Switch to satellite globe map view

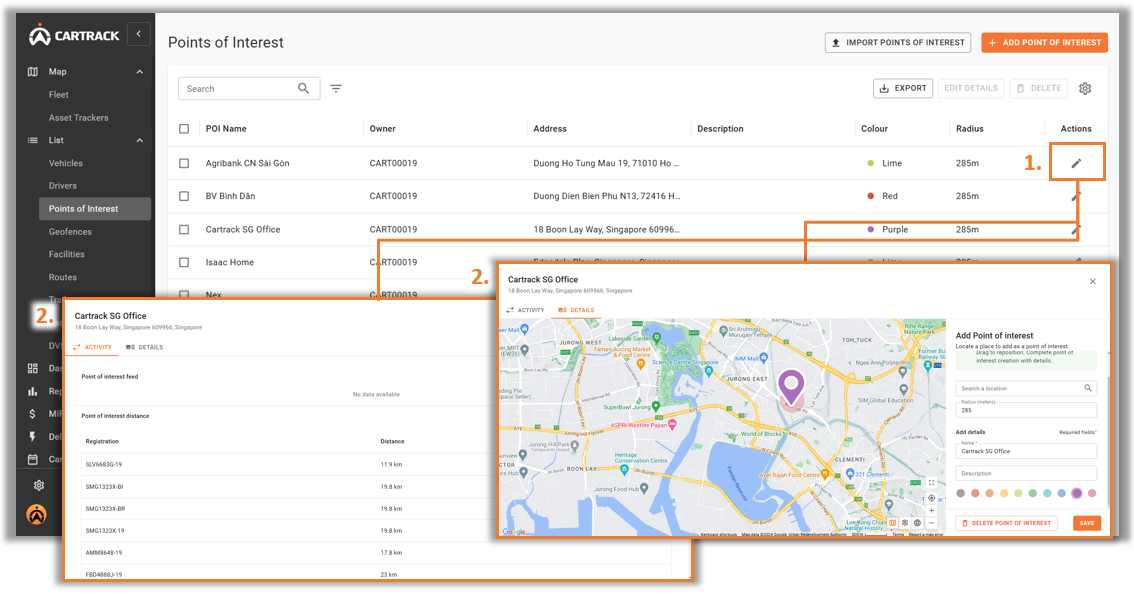917,522
